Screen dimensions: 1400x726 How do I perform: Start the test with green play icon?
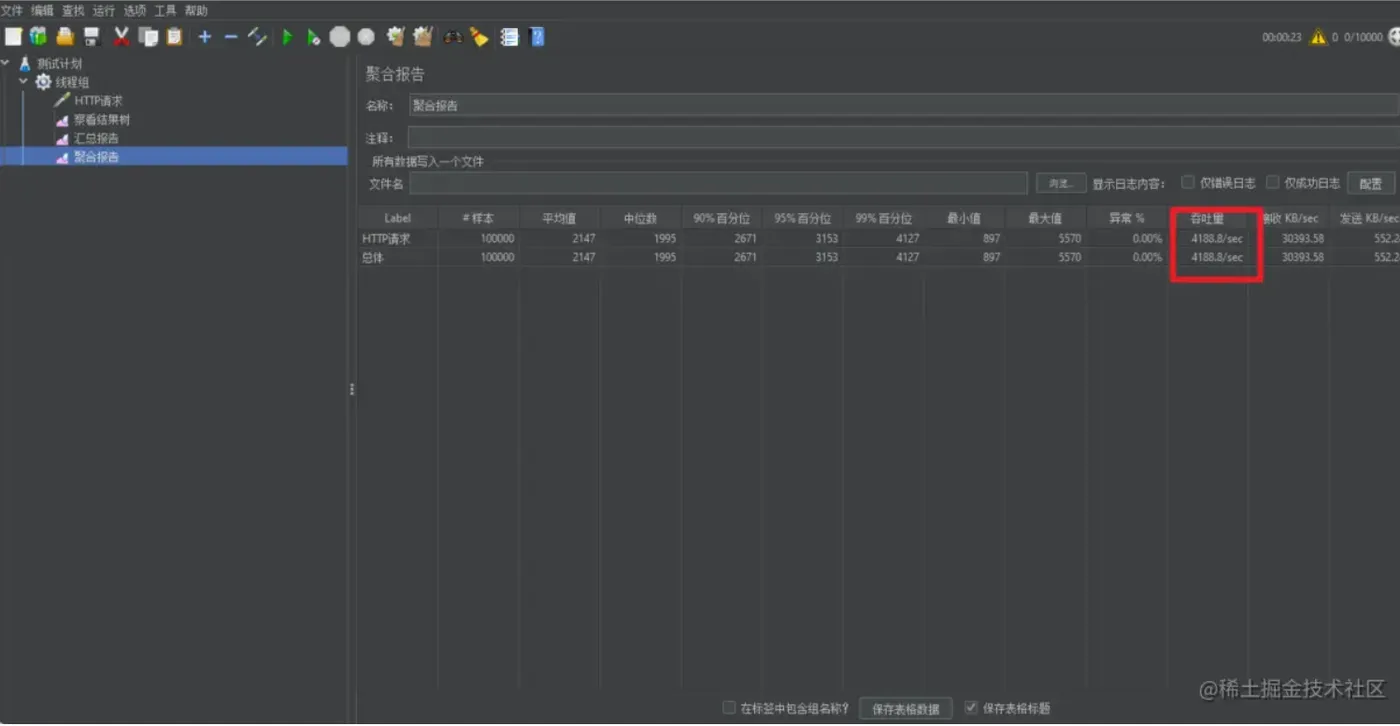tap(287, 37)
